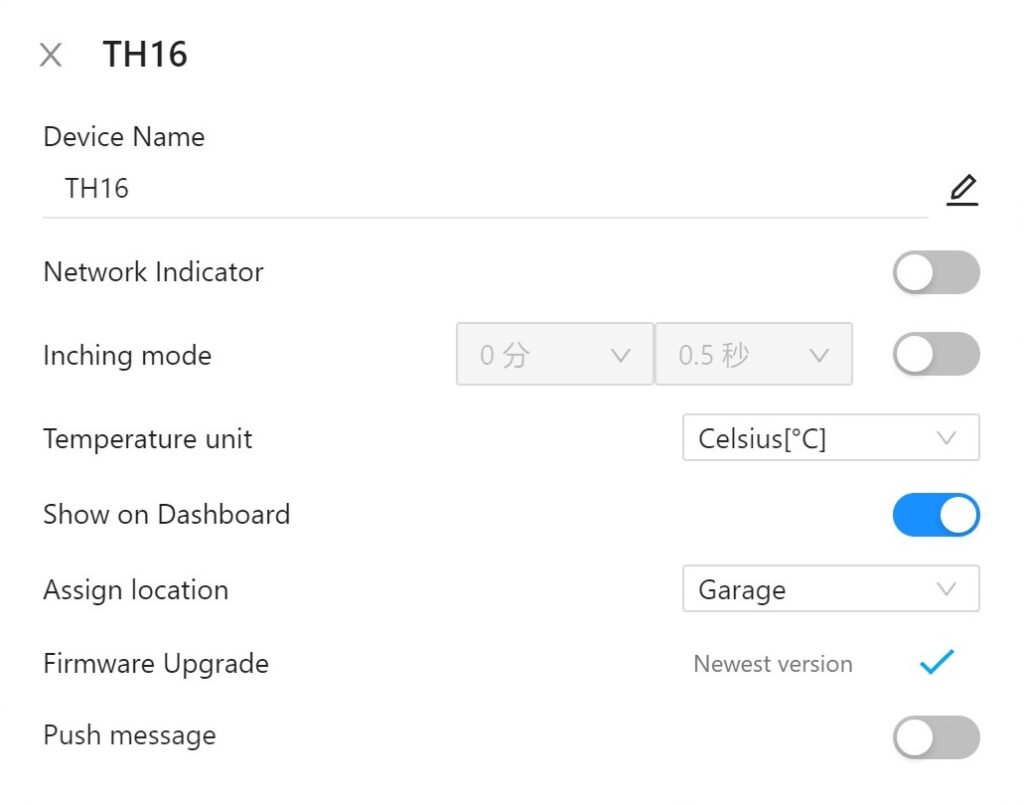
Task: Open the Garage location dropdown
Action: [830, 589]
